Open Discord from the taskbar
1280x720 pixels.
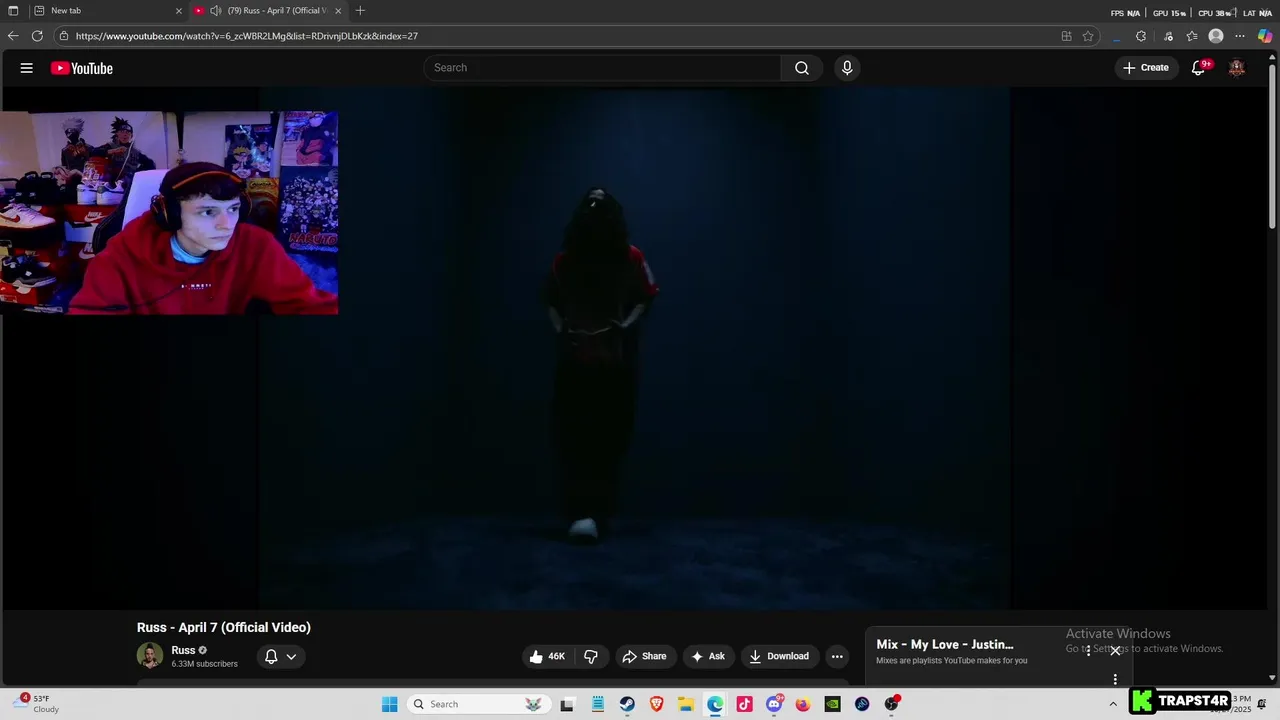(x=774, y=704)
